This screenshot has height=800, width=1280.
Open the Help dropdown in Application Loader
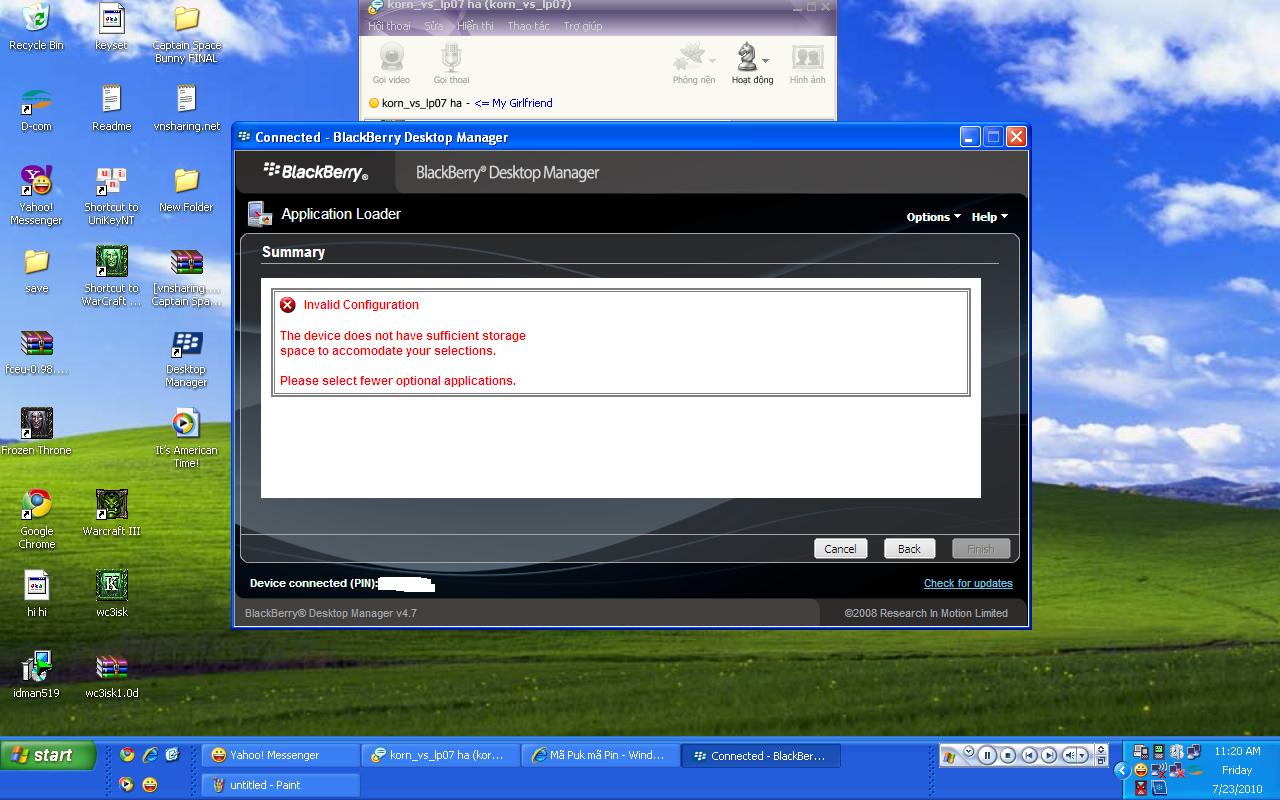989,217
